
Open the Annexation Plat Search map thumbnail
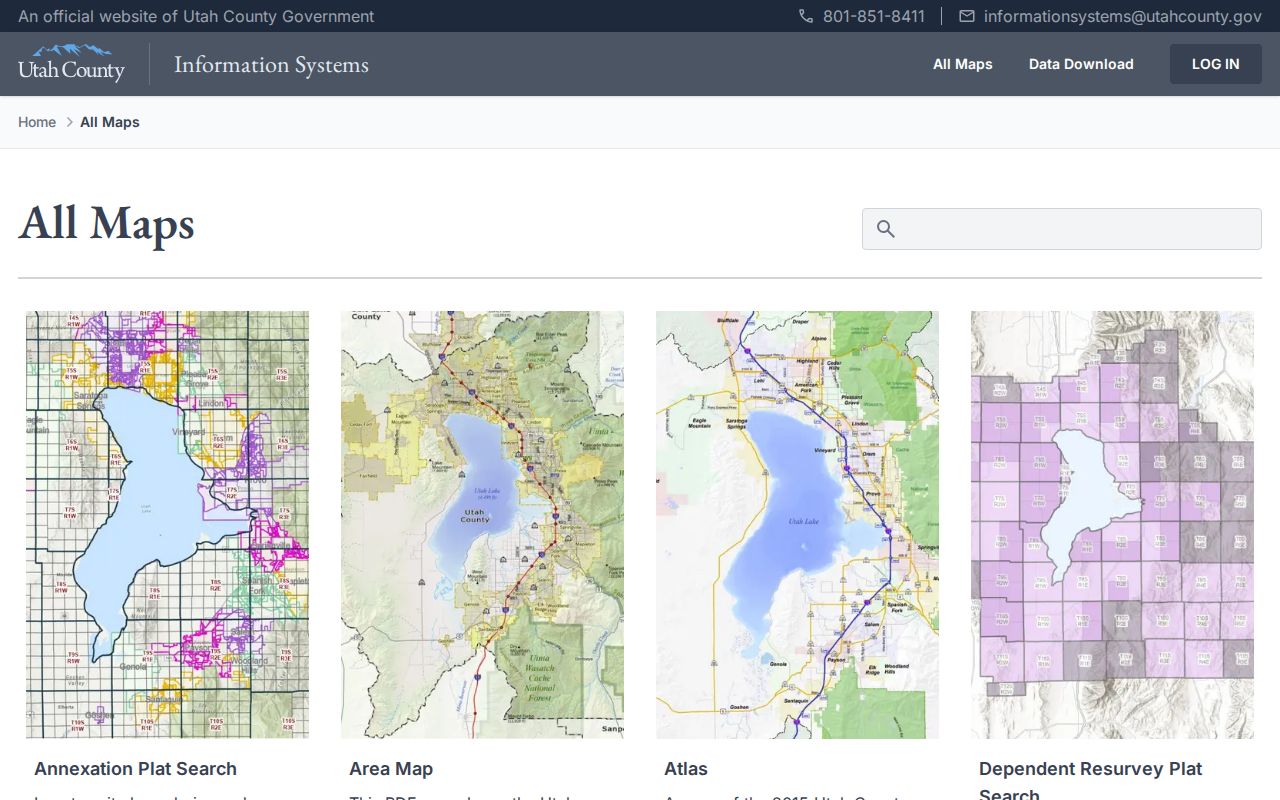(x=167, y=525)
